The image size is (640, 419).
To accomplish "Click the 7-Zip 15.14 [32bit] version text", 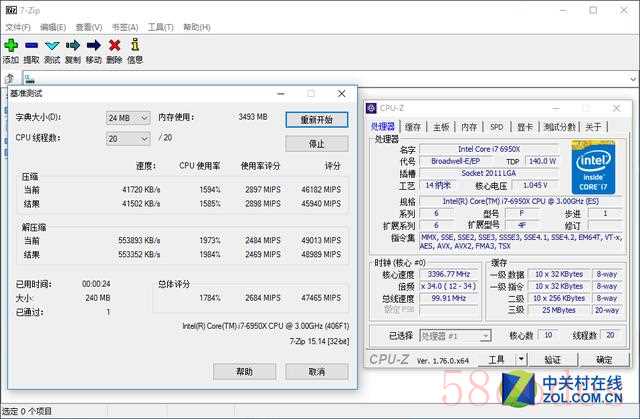I will pos(319,341).
